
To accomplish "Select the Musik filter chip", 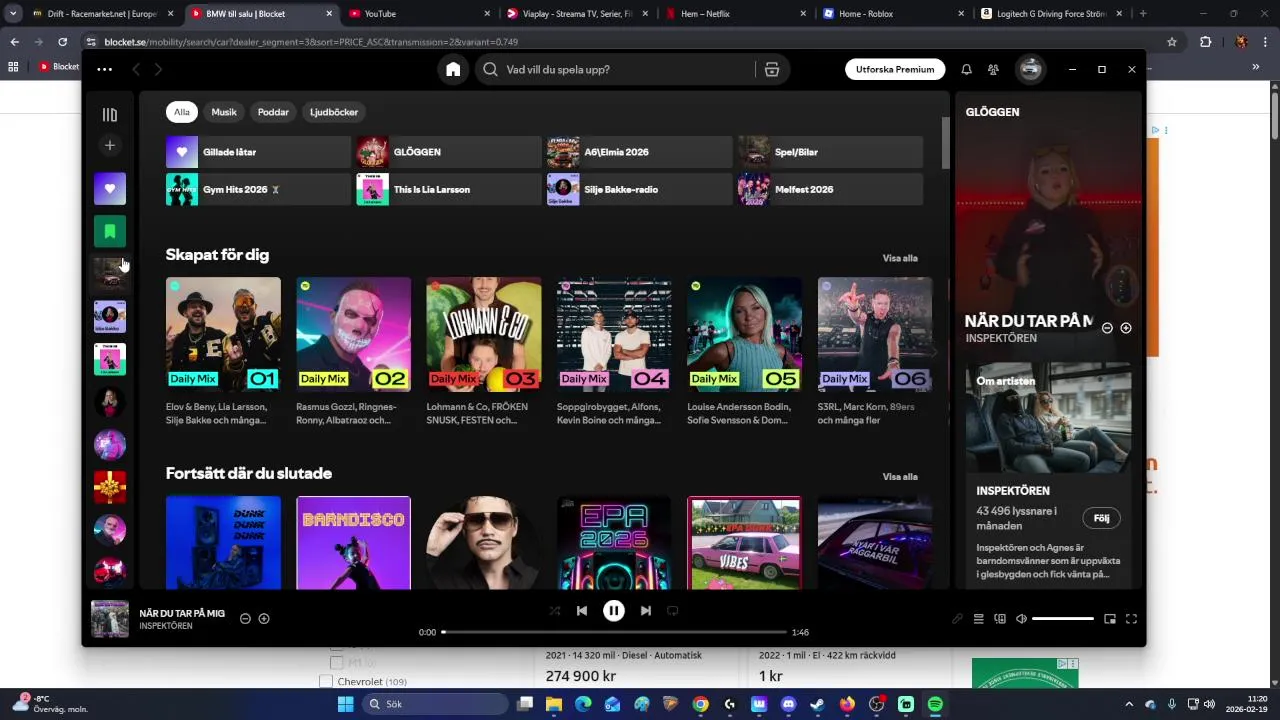I will click(x=224, y=112).
